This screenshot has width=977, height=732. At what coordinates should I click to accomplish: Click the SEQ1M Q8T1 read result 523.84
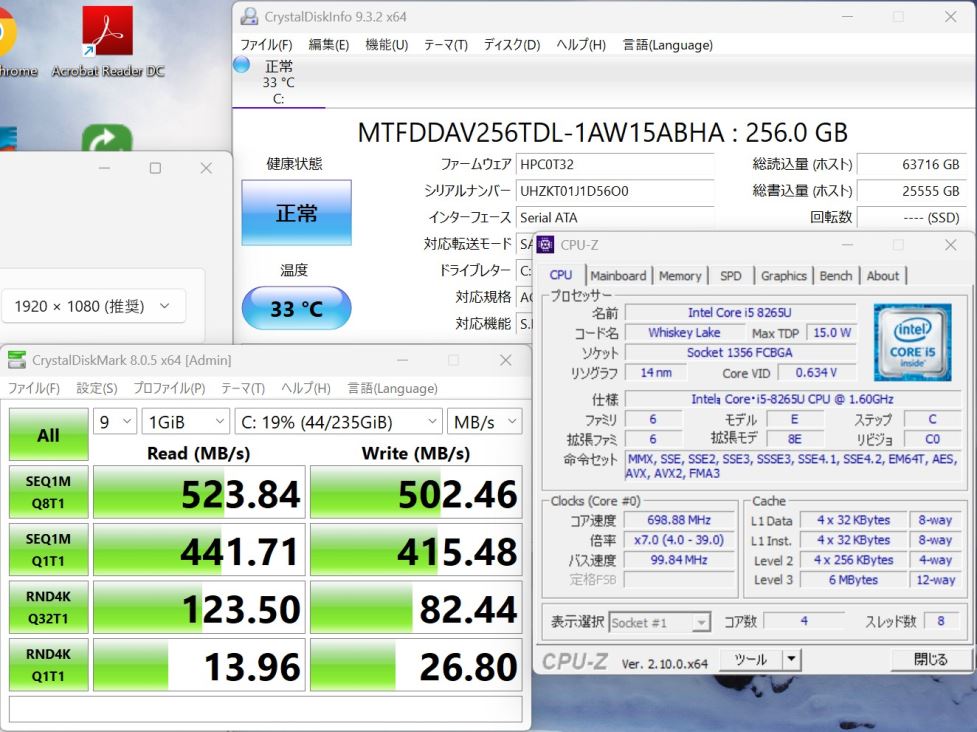[x=199, y=492]
